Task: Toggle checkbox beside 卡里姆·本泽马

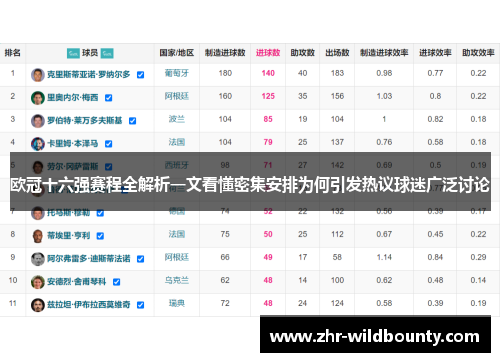Action: coord(109,144)
